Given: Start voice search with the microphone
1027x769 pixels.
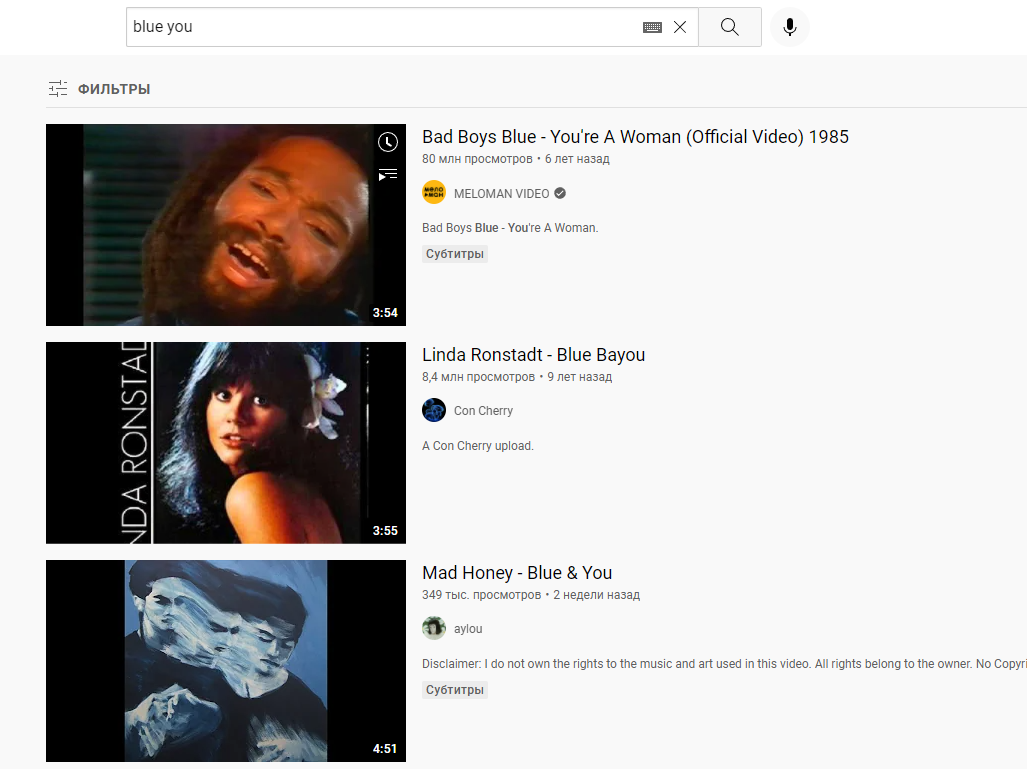Looking at the screenshot, I should [790, 27].
